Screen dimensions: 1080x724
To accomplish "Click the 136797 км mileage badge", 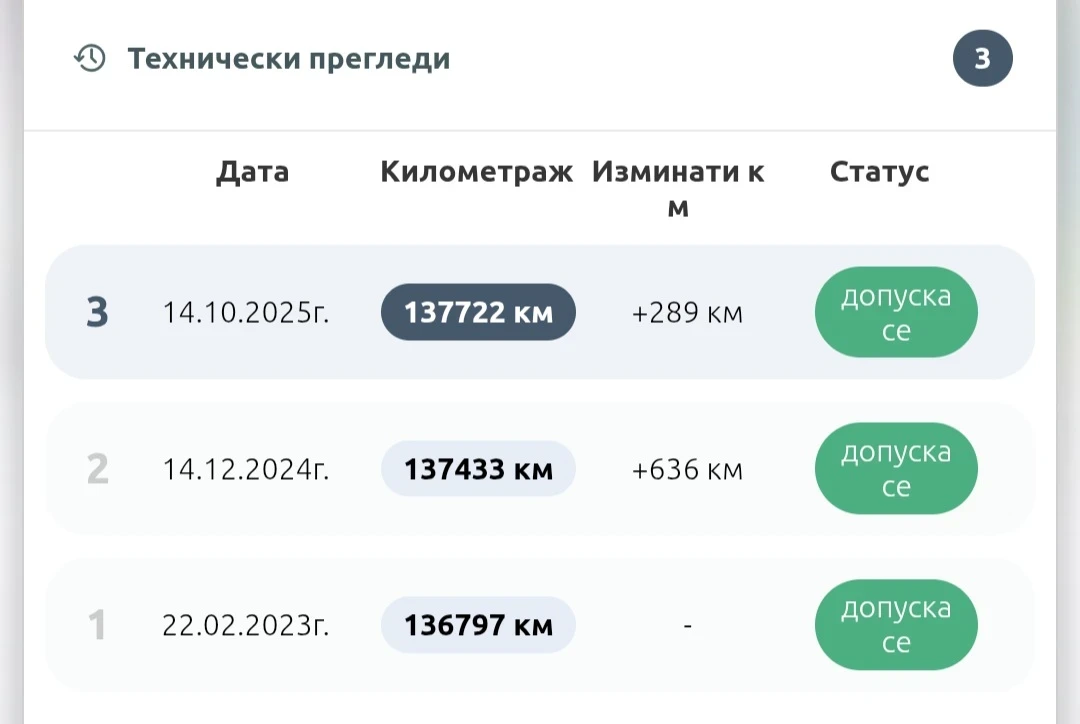I will 478,626.
